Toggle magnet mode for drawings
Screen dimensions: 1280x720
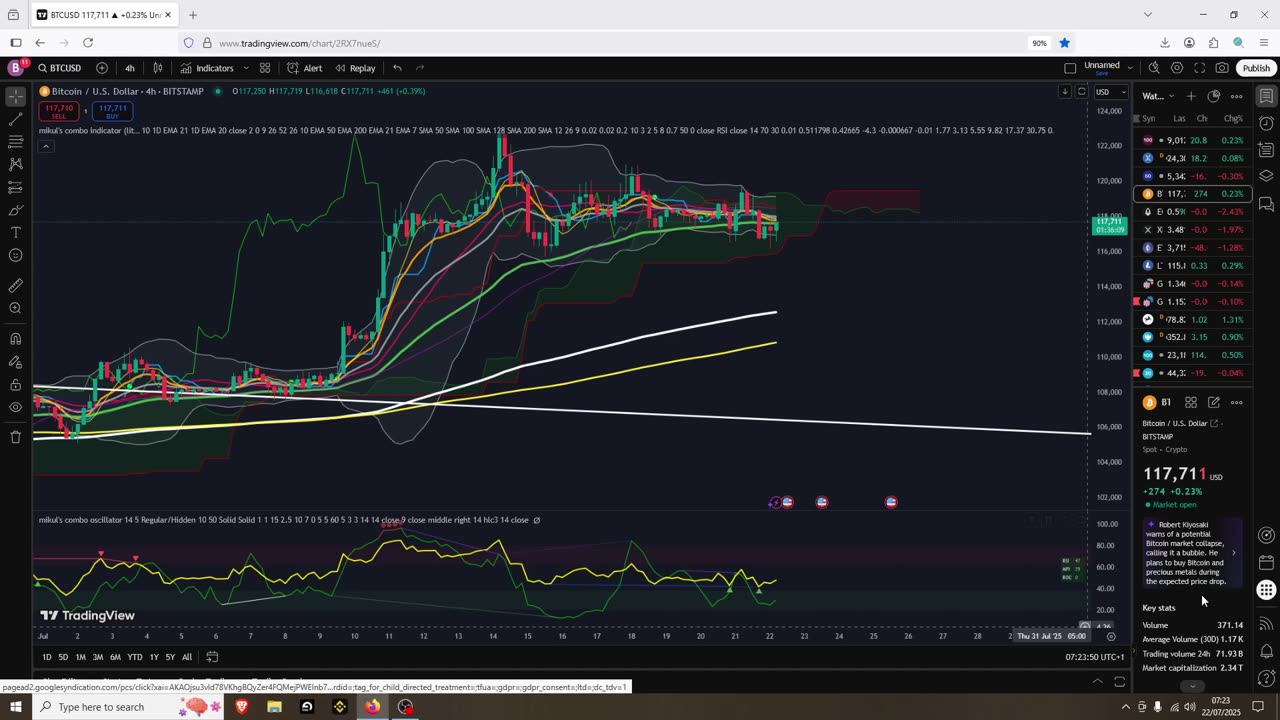(x=15, y=339)
